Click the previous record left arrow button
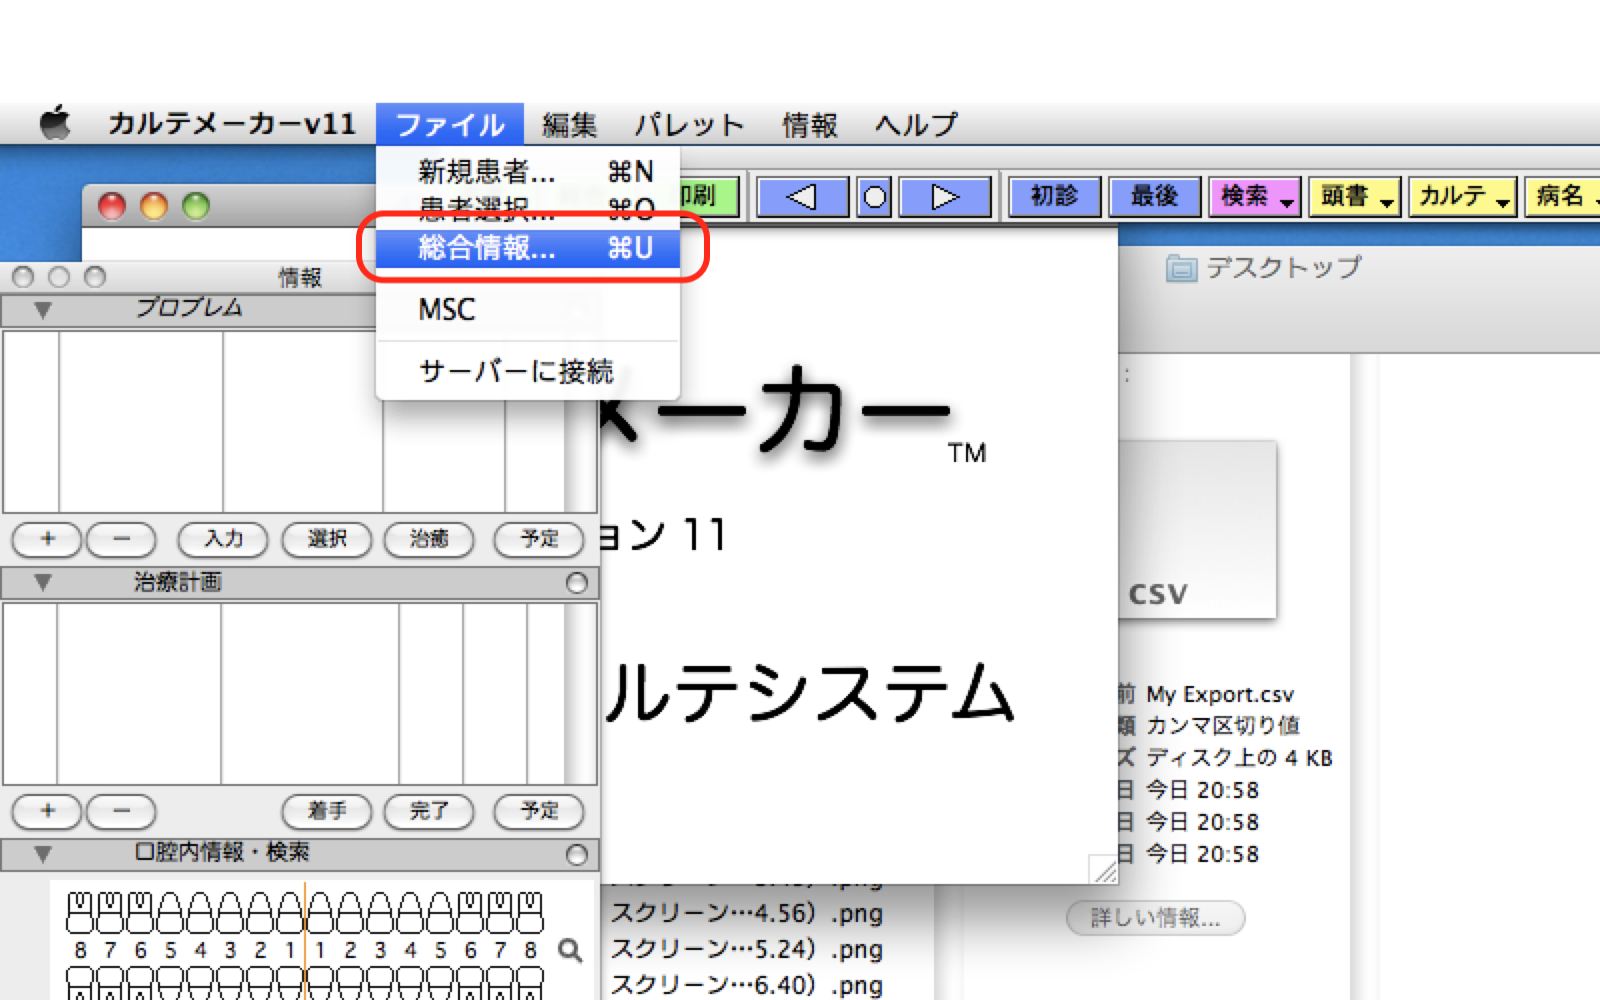This screenshot has width=1600, height=1000. 802,197
